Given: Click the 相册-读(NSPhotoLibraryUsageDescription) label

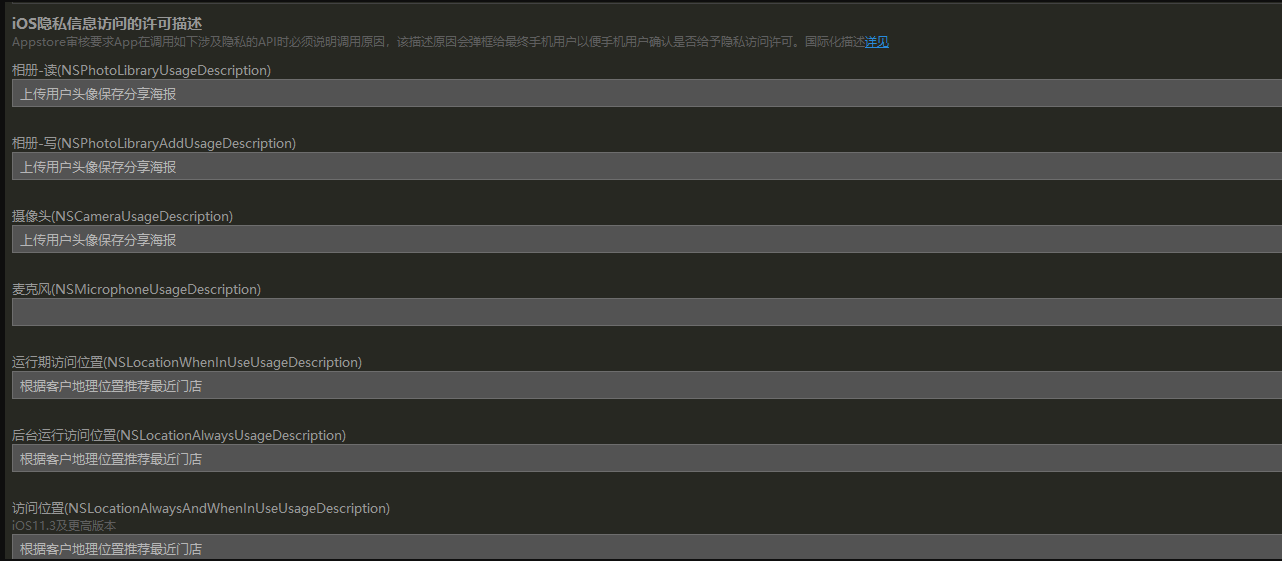Looking at the screenshot, I should coord(141,70).
